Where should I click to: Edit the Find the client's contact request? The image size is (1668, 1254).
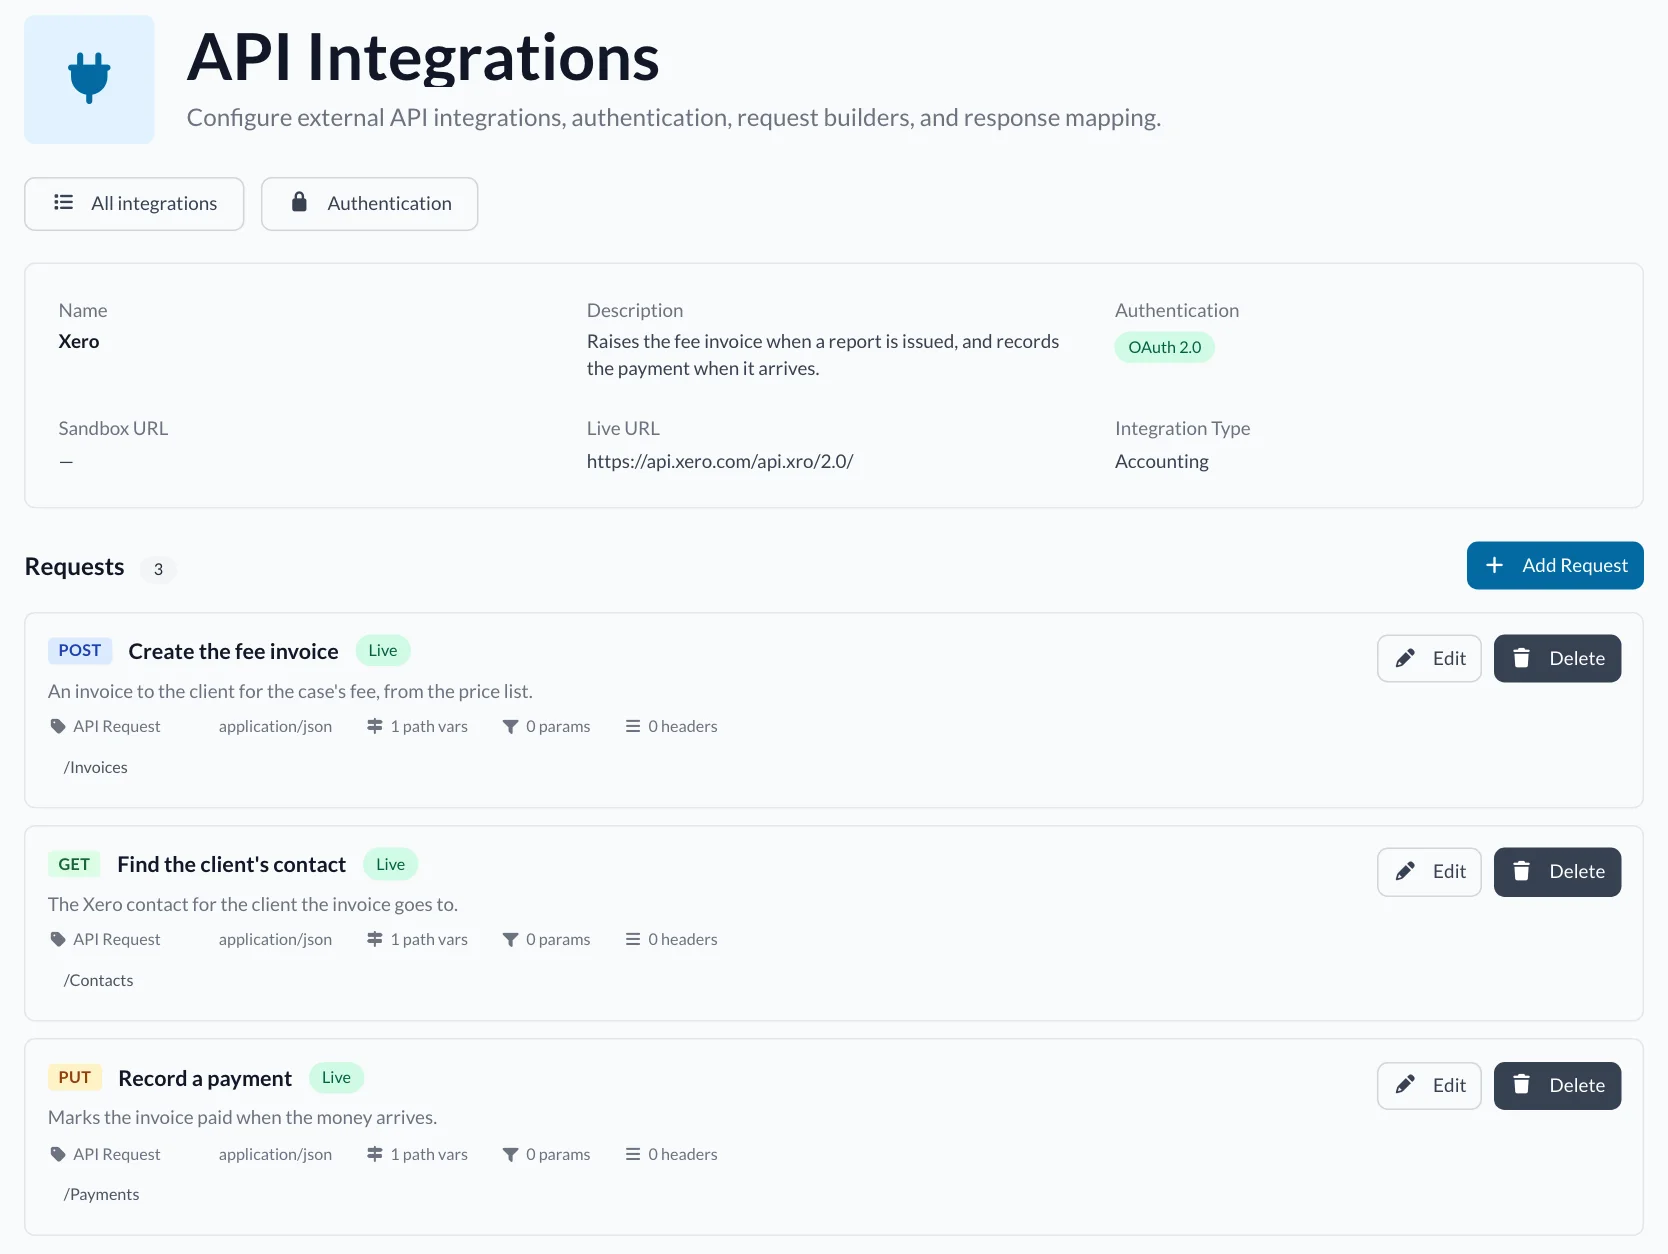coord(1429,871)
